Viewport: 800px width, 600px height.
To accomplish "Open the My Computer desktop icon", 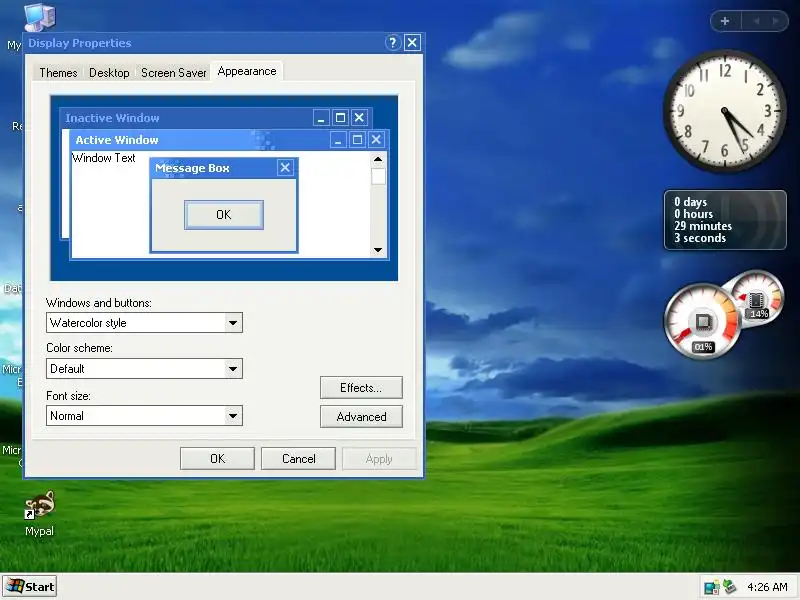I will coord(40,16).
